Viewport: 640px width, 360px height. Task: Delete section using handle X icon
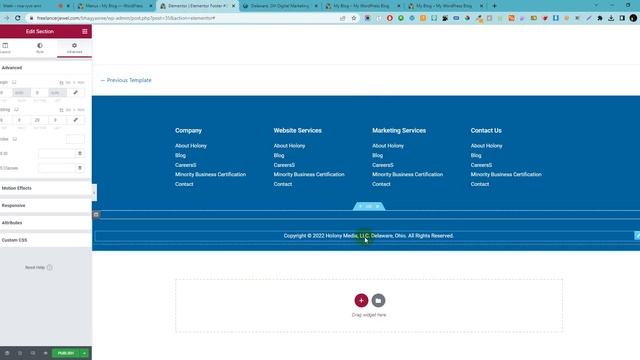378,207
